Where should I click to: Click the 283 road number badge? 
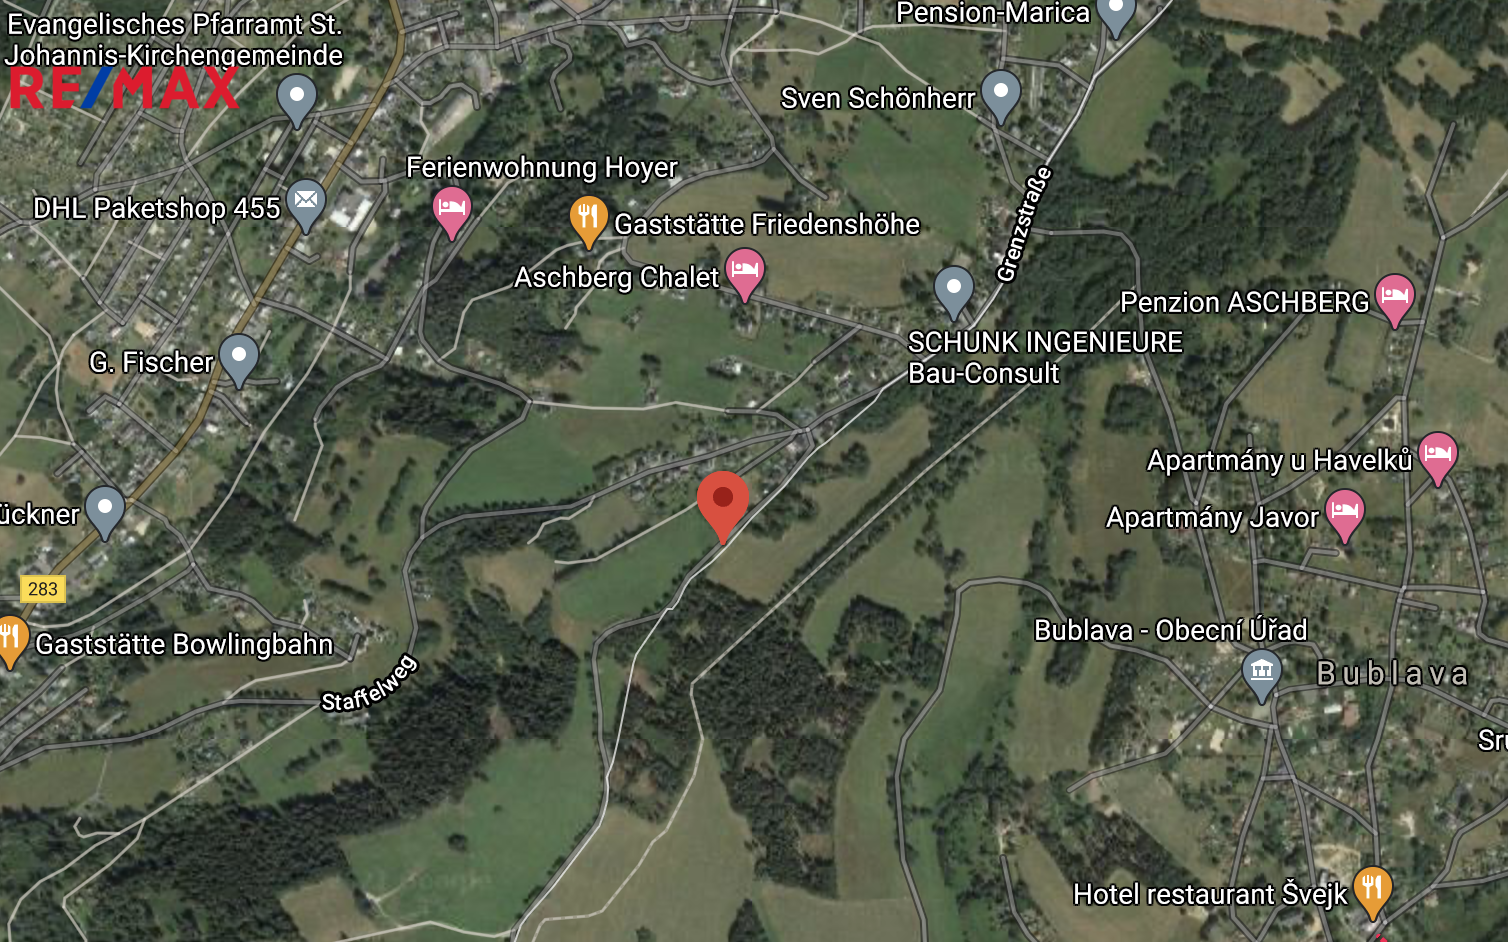coord(42,589)
